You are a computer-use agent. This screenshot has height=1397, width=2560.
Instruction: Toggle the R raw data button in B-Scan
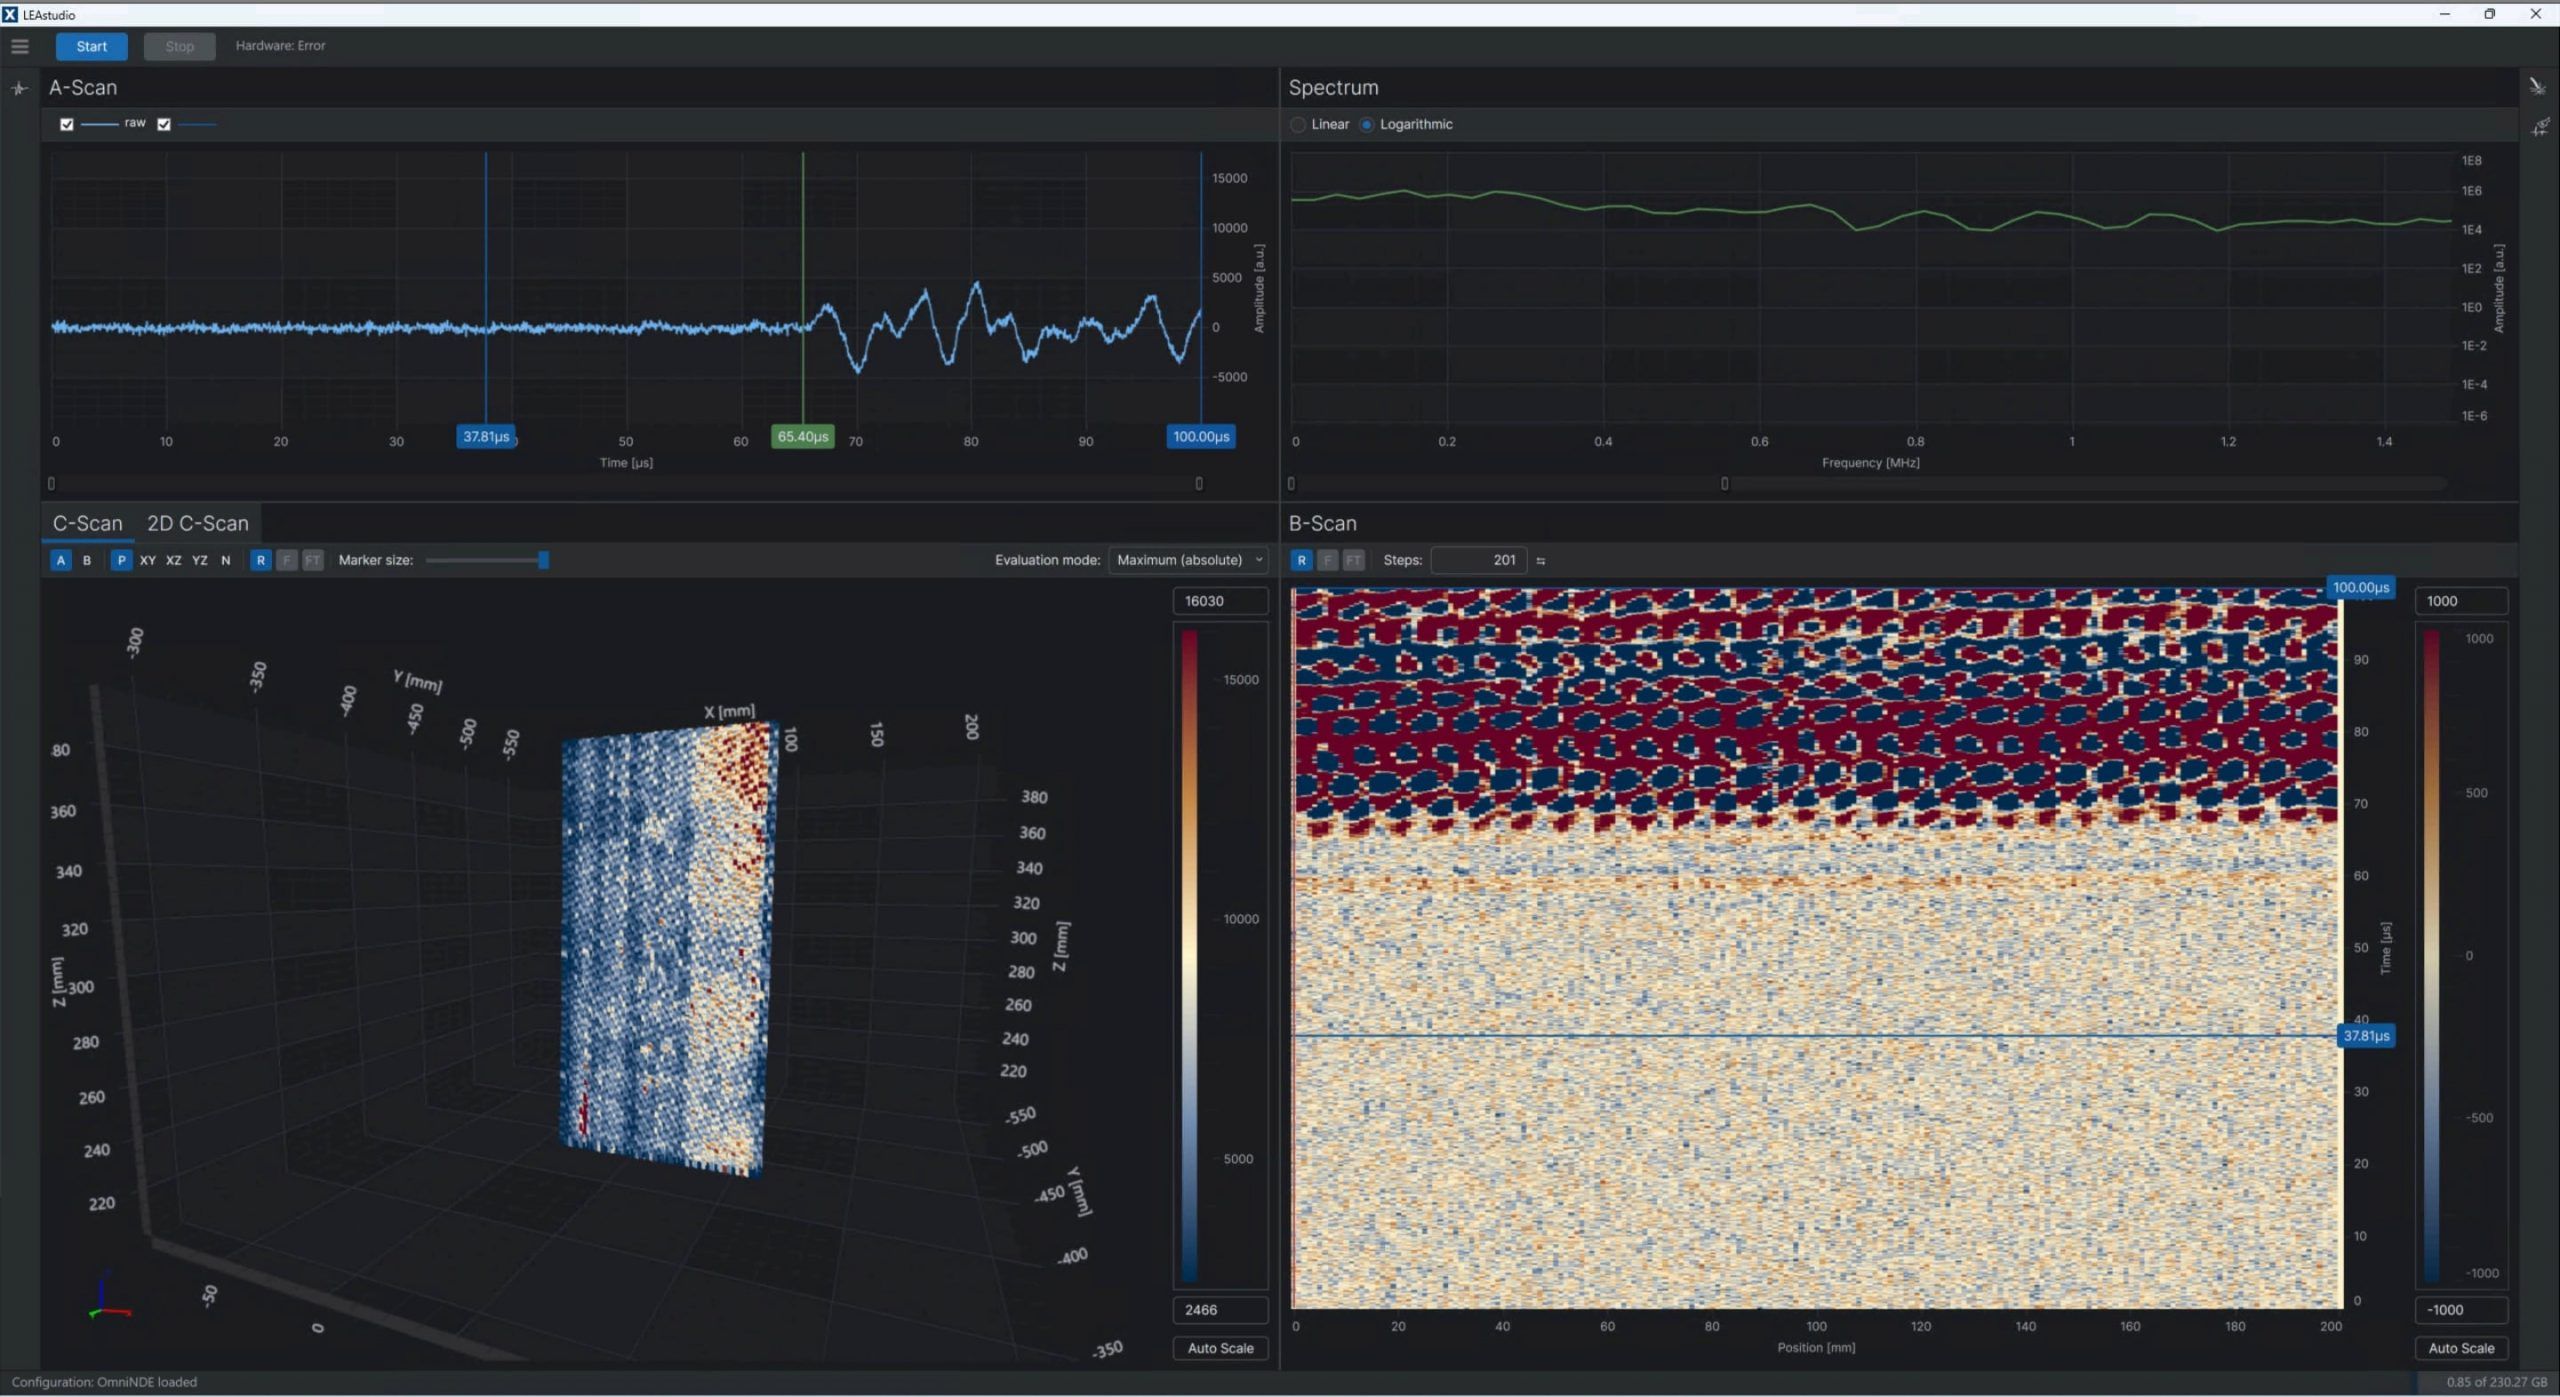pyautogui.click(x=1302, y=560)
